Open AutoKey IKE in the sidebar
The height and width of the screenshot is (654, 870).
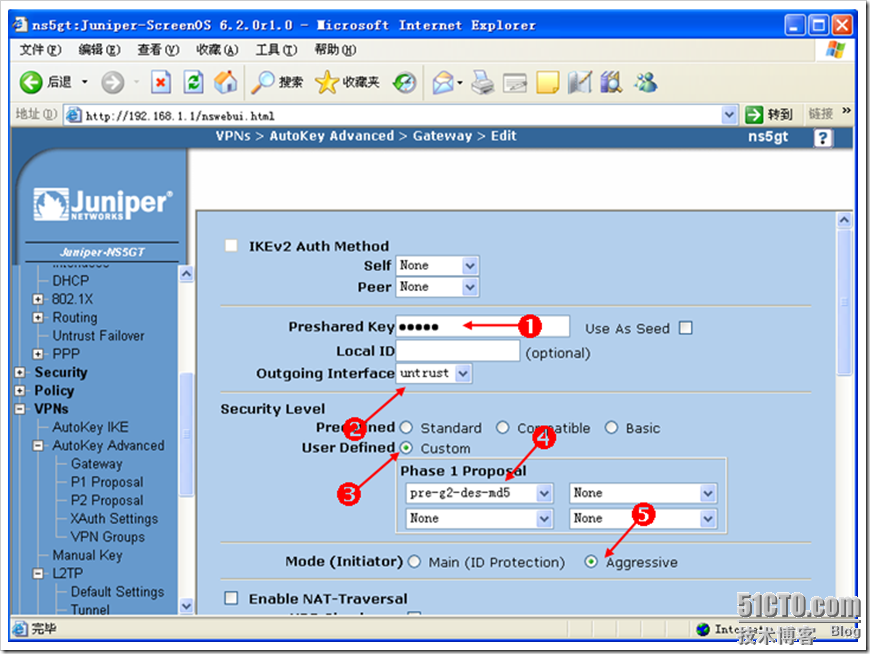click(x=90, y=427)
